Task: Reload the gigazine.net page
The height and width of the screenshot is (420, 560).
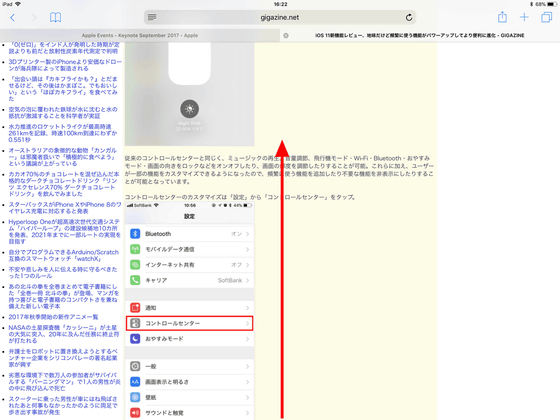Action: point(409,17)
